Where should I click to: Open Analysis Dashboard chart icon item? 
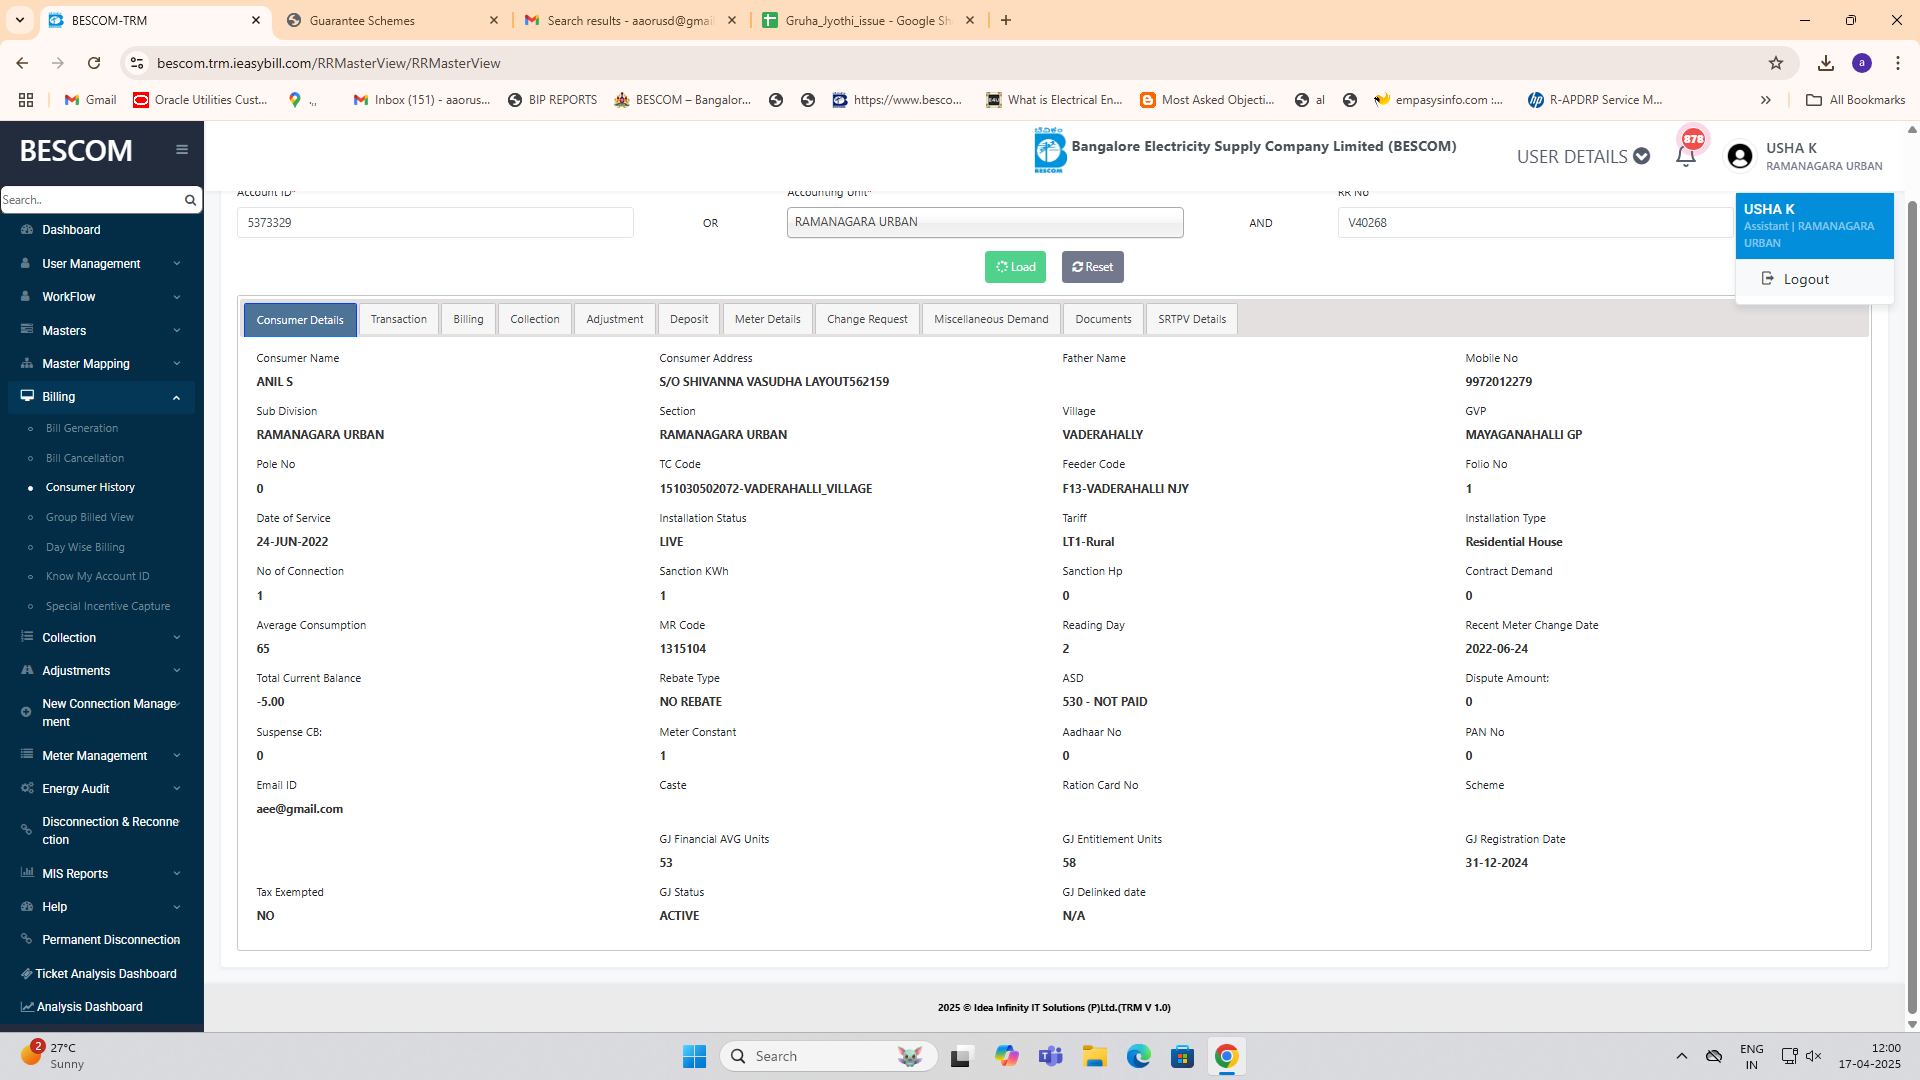tap(89, 1007)
